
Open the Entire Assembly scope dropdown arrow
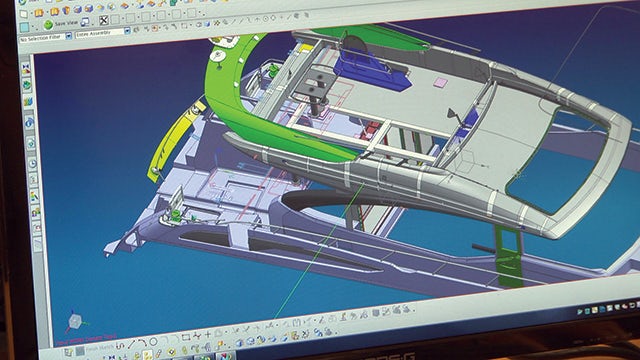coord(127,31)
